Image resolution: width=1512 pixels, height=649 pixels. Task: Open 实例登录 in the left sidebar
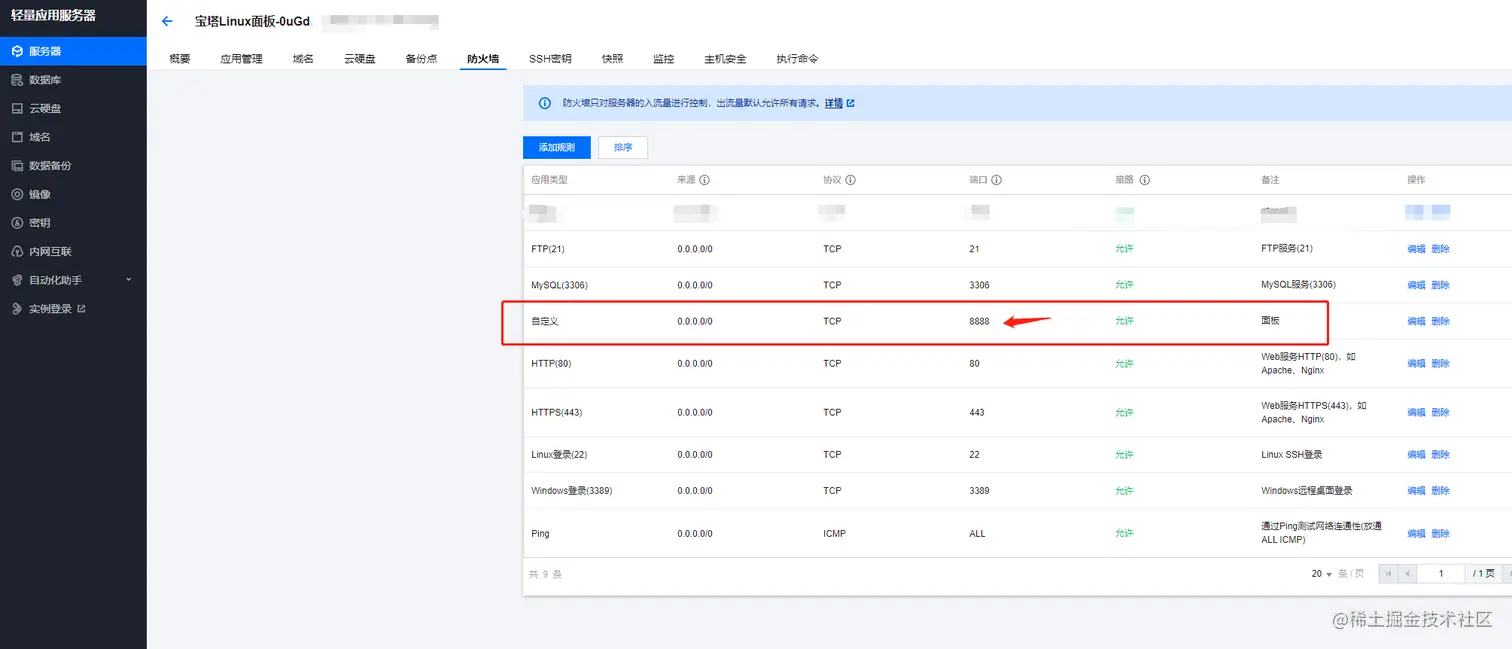(x=73, y=309)
